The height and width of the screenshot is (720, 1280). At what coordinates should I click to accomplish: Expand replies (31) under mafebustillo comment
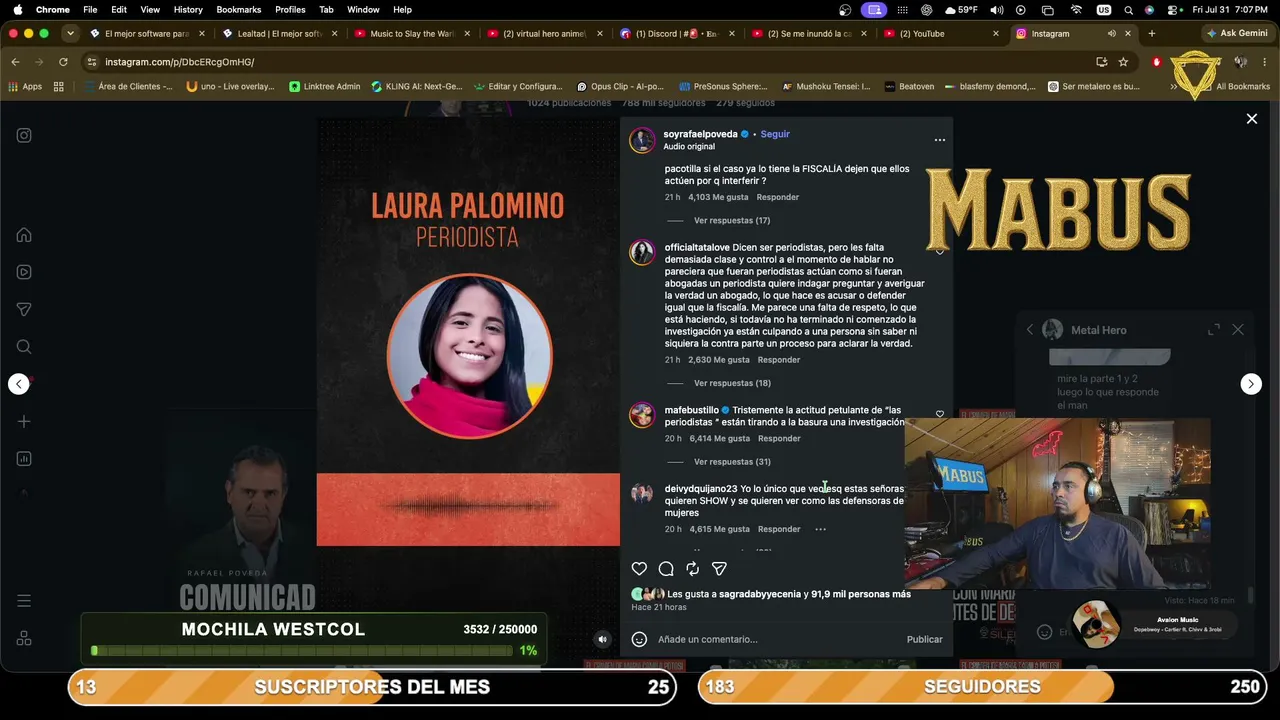tap(732, 462)
